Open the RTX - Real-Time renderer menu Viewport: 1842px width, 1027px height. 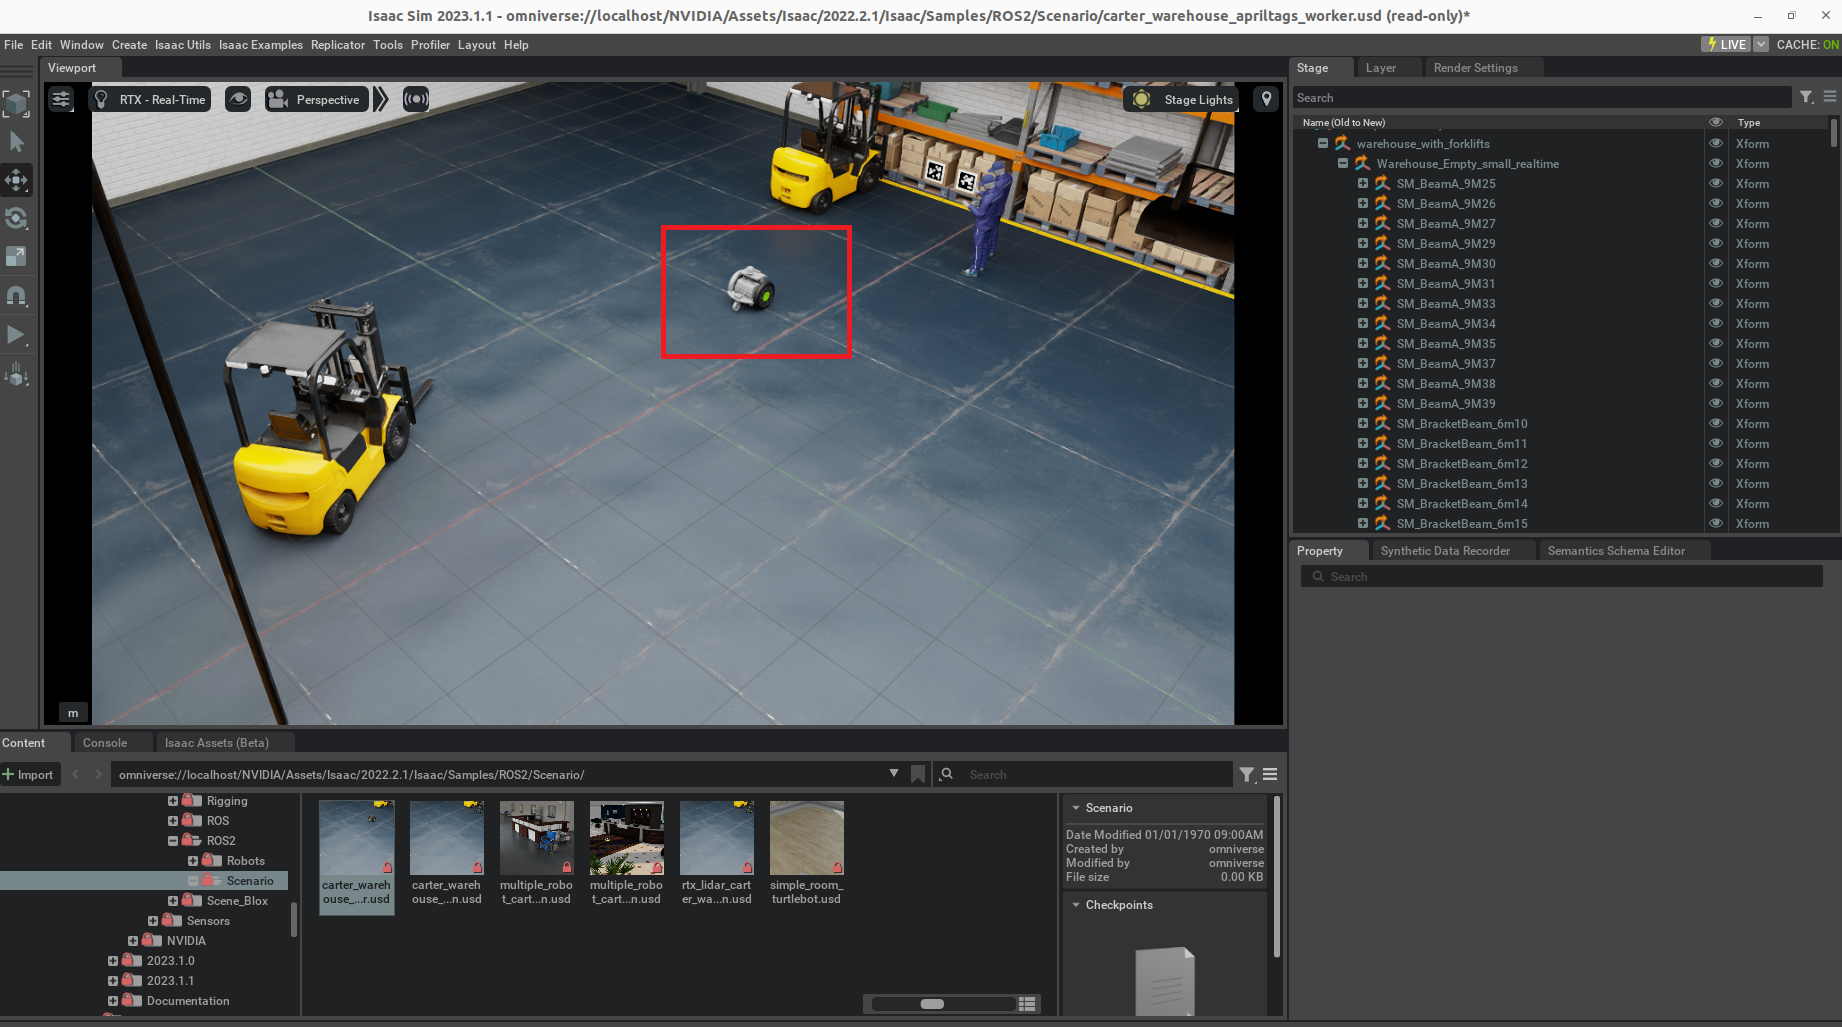point(150,99)
